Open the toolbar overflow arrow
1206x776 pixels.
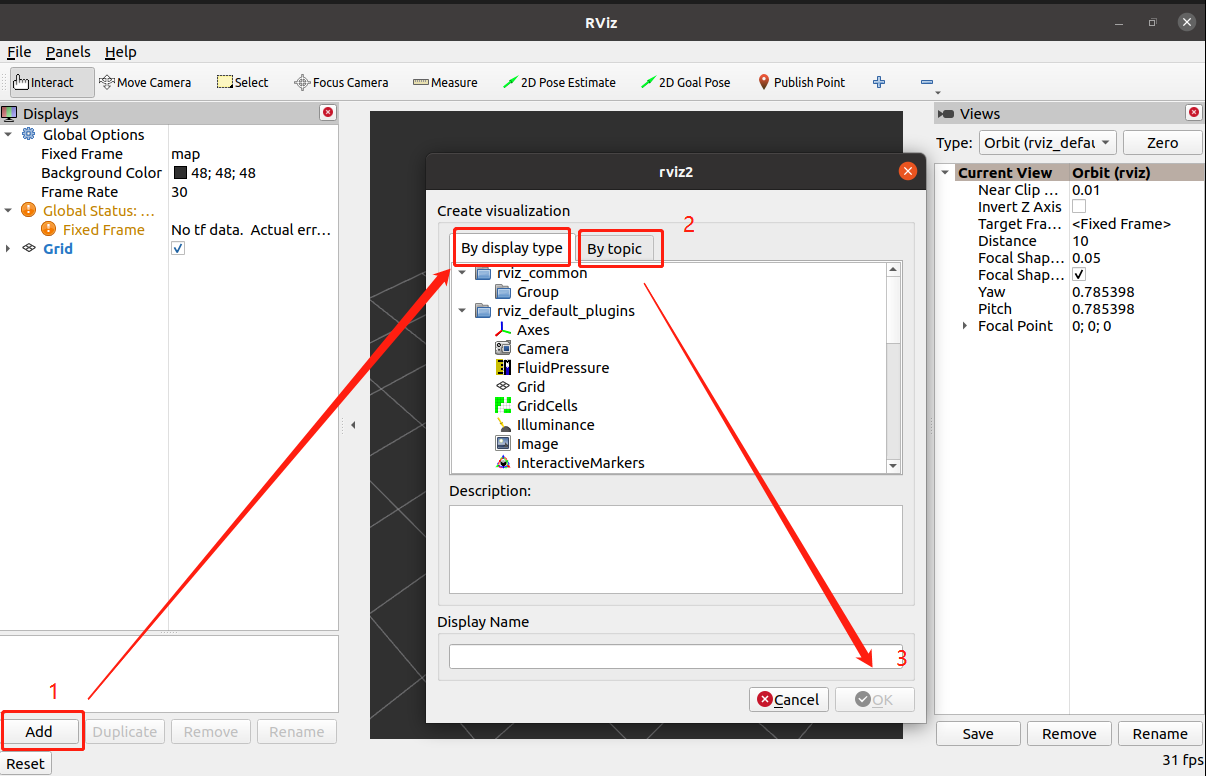(938, 92)
